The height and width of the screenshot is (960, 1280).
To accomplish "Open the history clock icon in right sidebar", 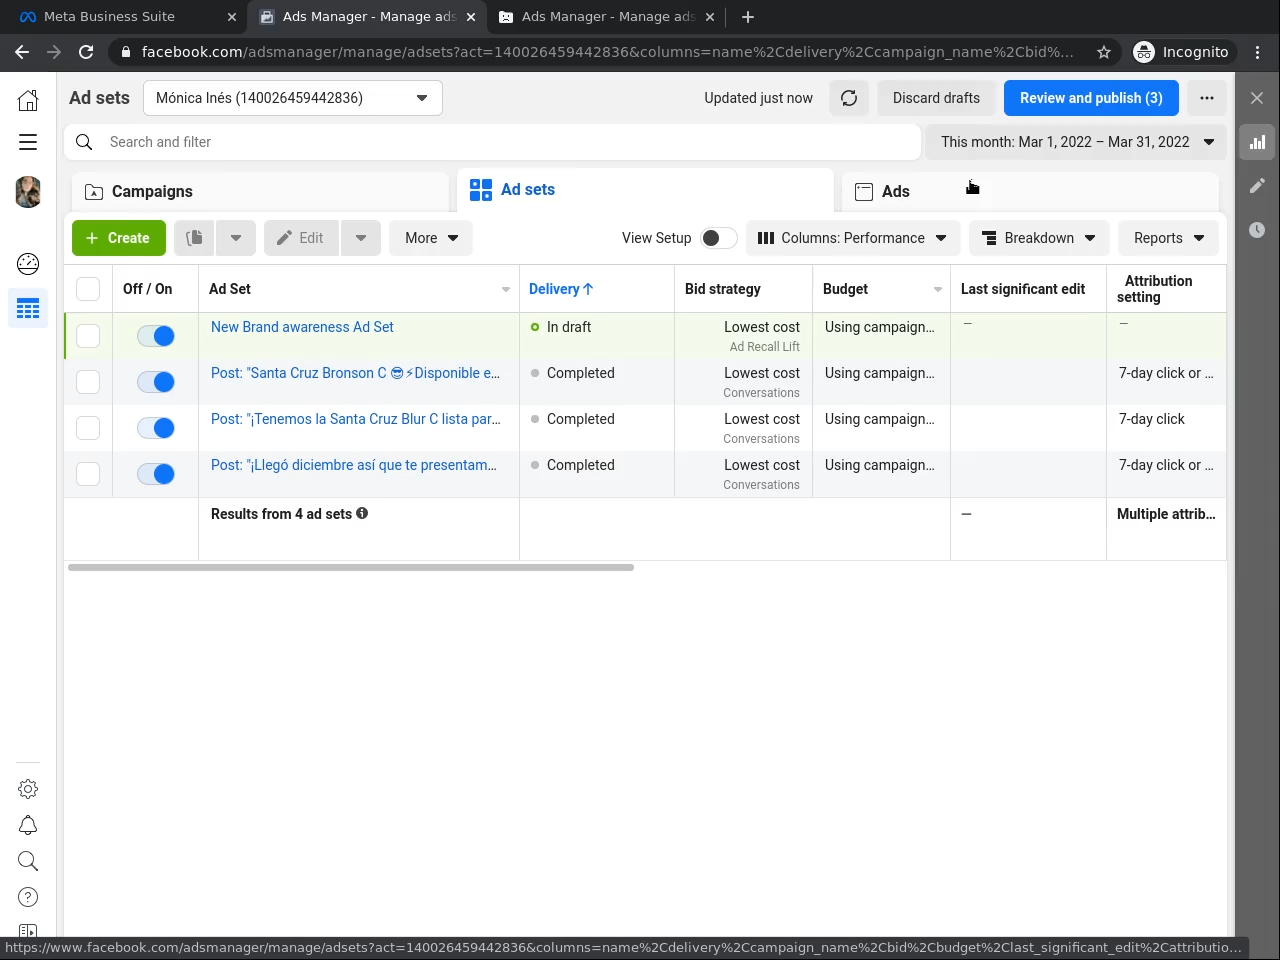I will 1257,230.
